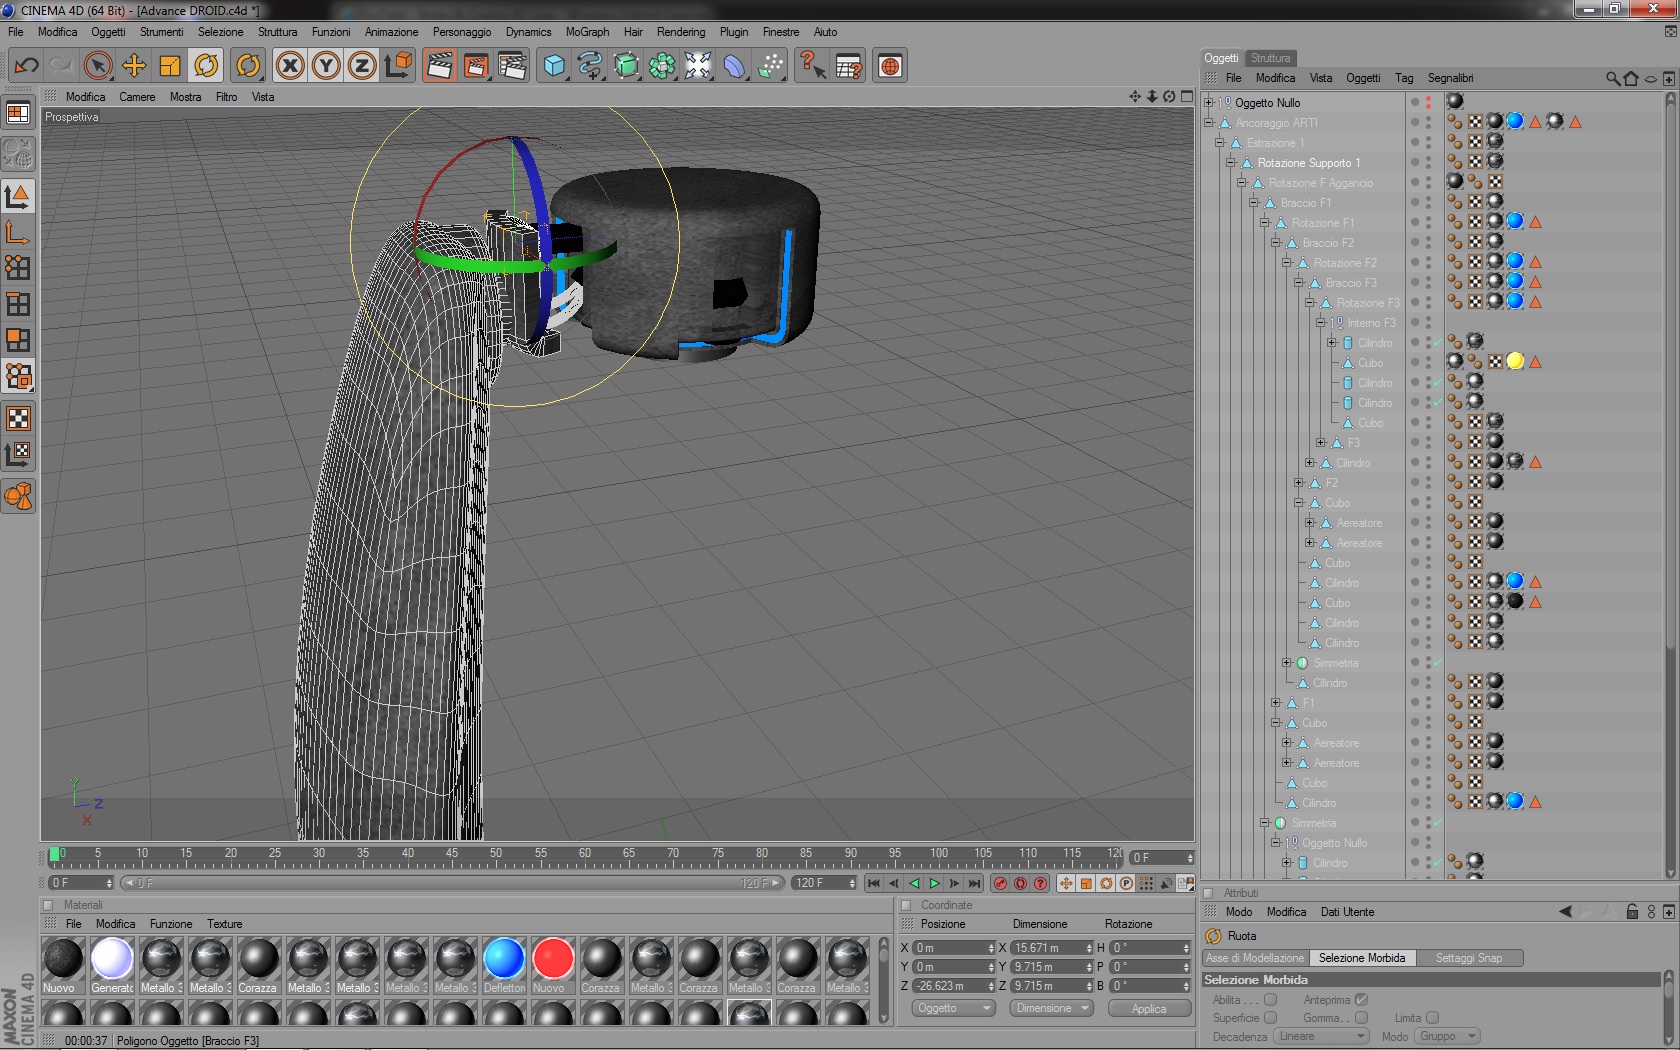Select the Rotate tool

tap(206, 66)
